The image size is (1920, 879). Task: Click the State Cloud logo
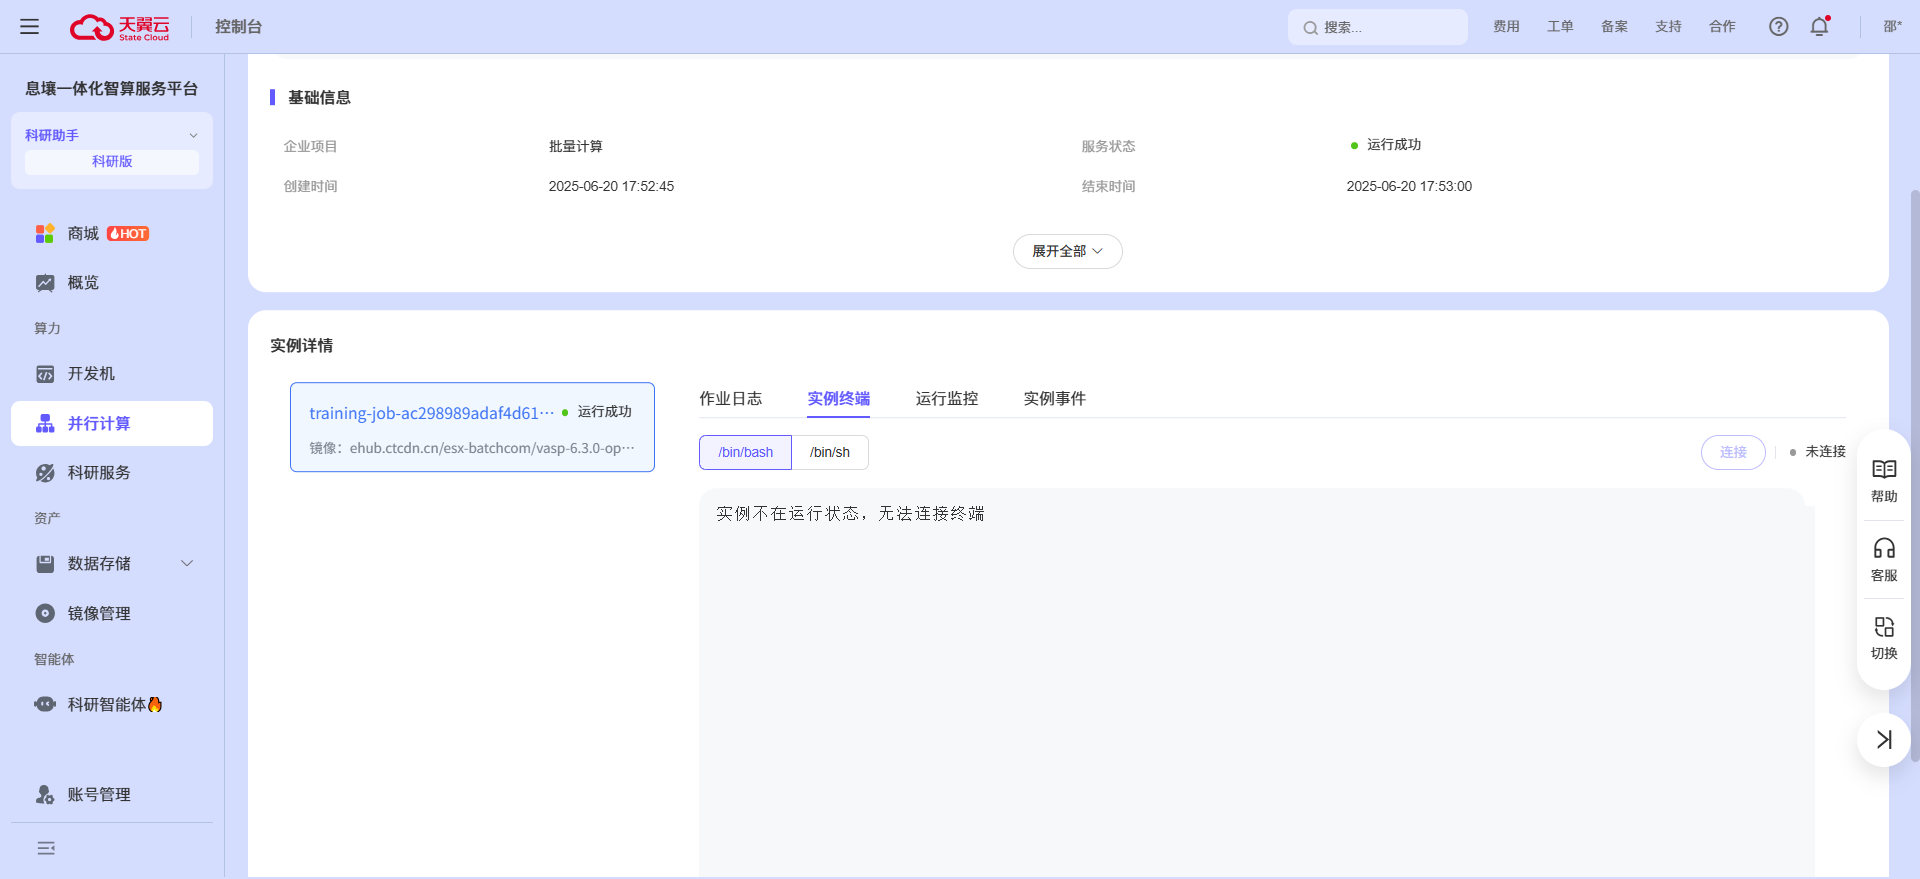pyautogui.click(x=120, y=27)
